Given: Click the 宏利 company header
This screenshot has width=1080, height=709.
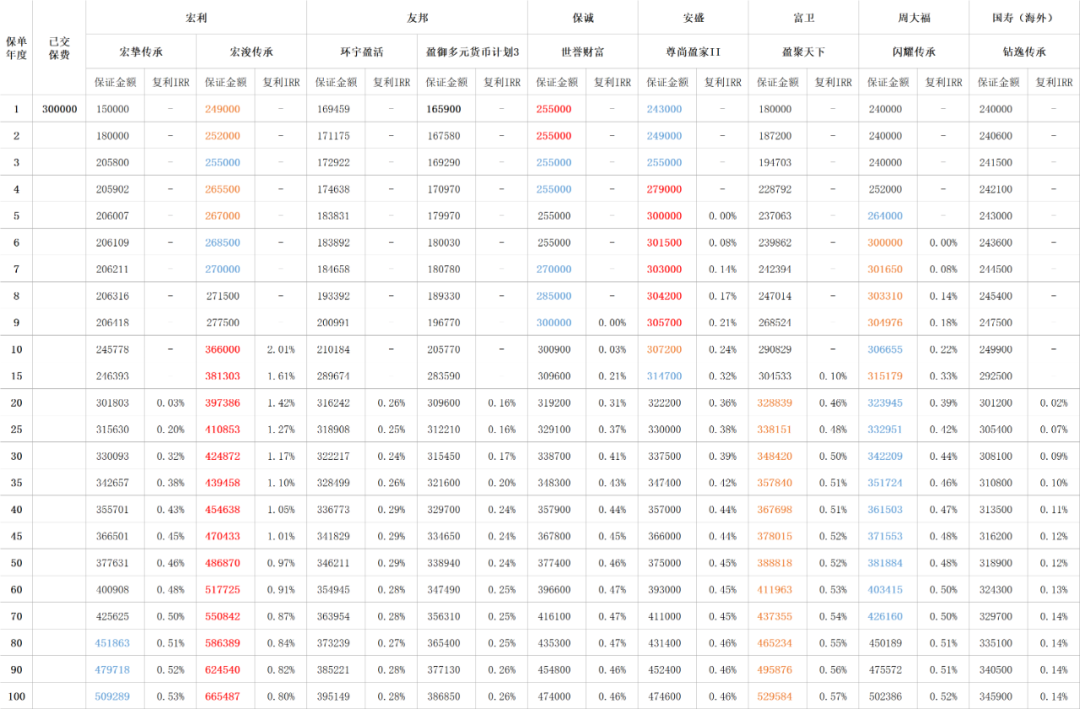Looking at the screenshot, I should [x=196, y=18].
